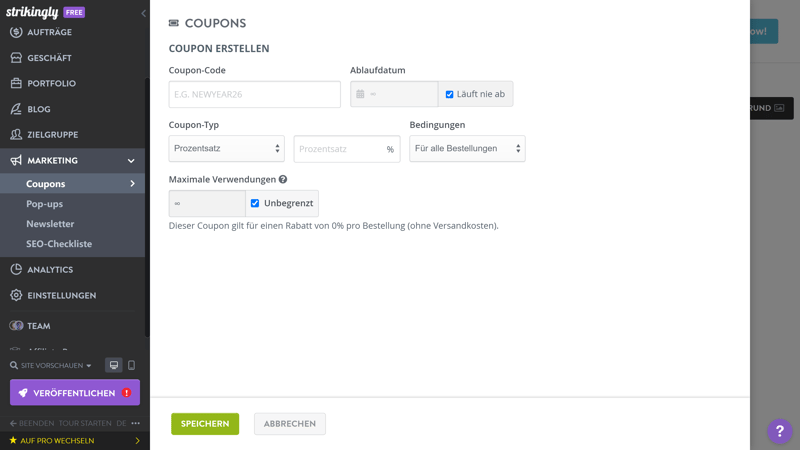This screenshot has width=800, height=450.
Task: Click the Coupon-Code input field
Action: pyautogui.click(x=254, y=95)
